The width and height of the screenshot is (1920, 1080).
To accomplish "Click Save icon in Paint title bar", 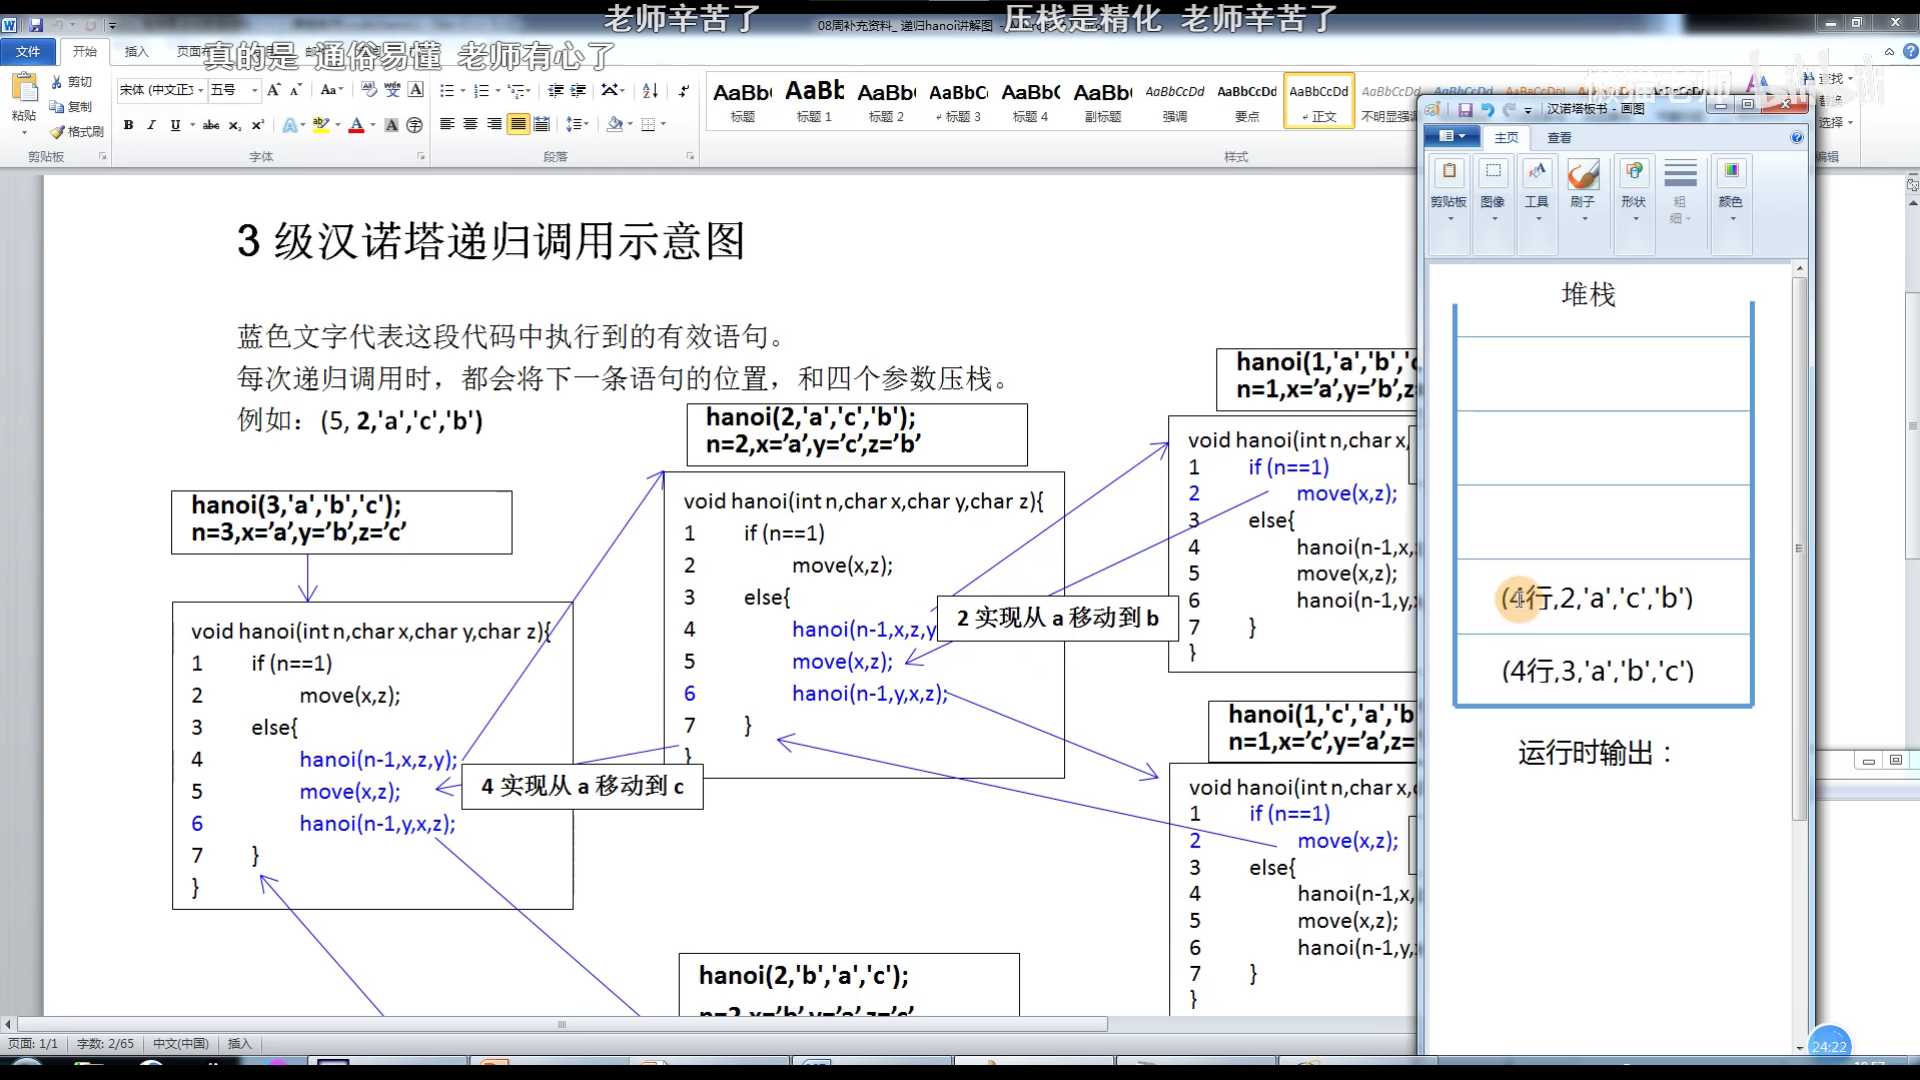I will (x=1465, y=109).
